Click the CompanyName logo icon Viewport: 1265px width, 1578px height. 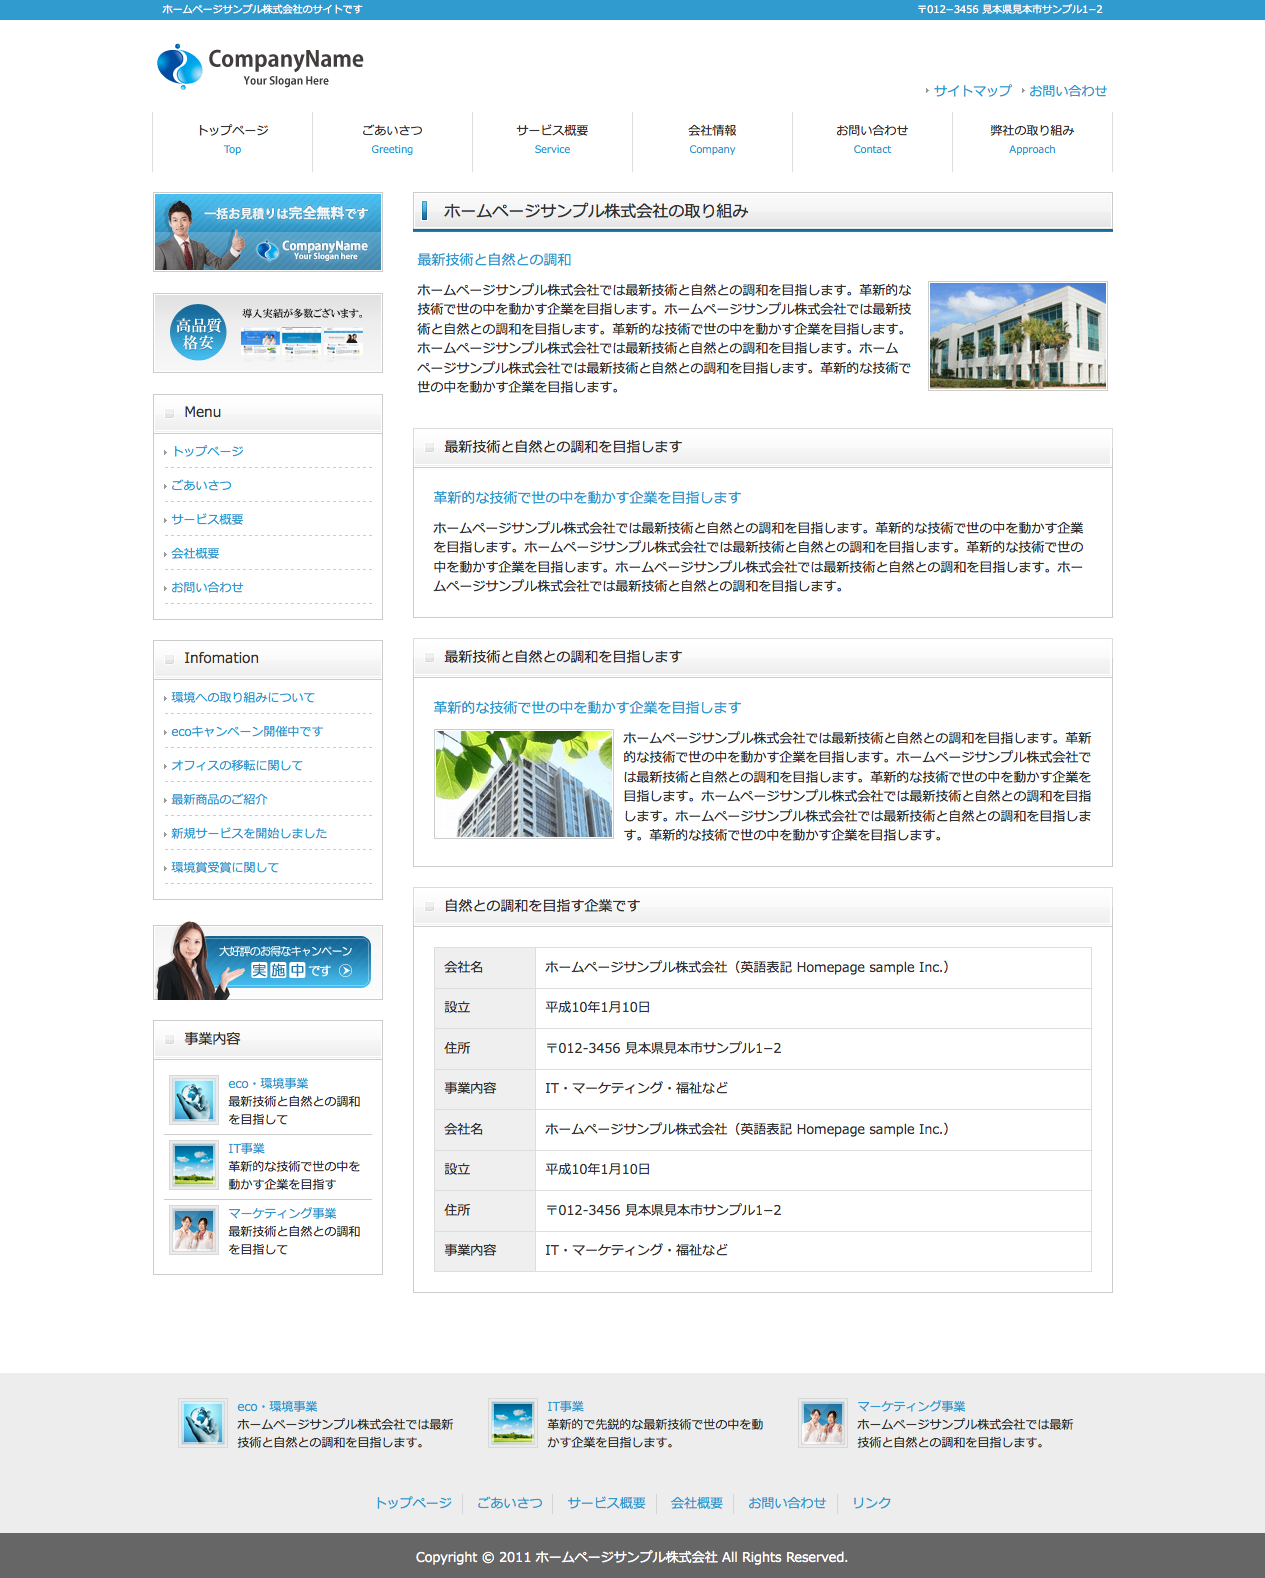180,66
